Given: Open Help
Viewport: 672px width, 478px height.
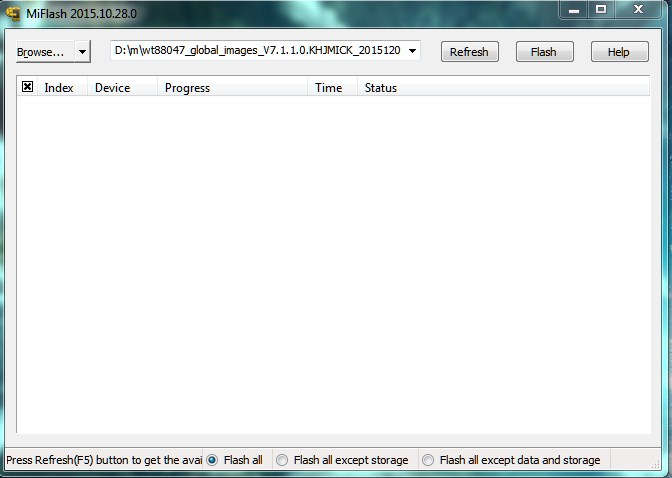Looking at the screenshot, I should (618, 52).
